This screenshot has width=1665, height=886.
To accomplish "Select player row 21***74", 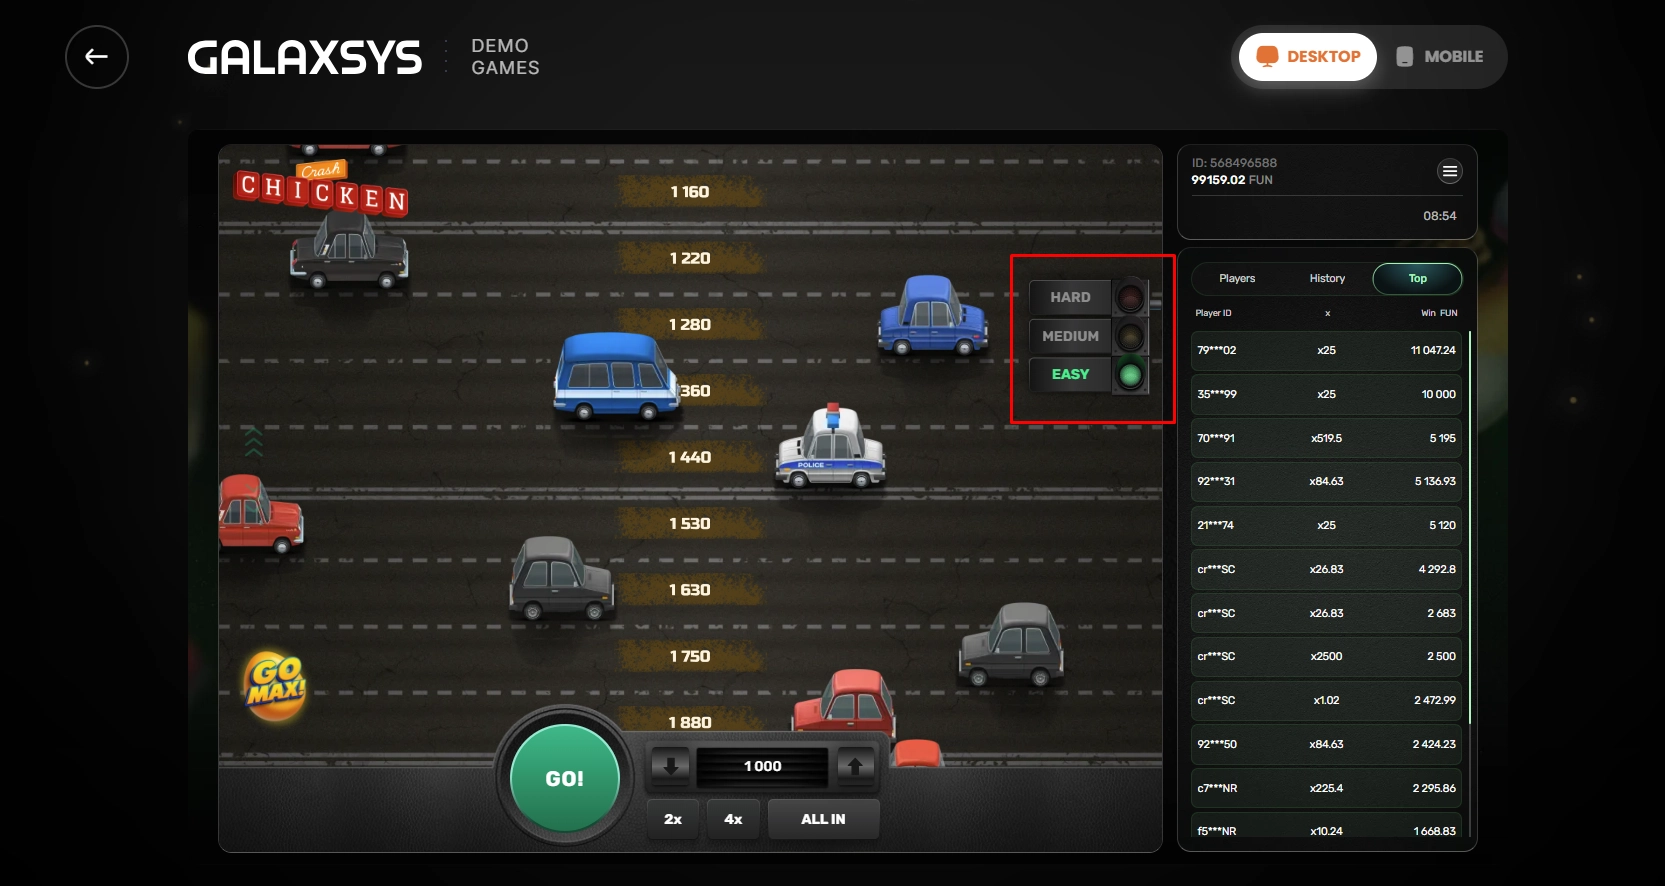I will point(1326,525).
